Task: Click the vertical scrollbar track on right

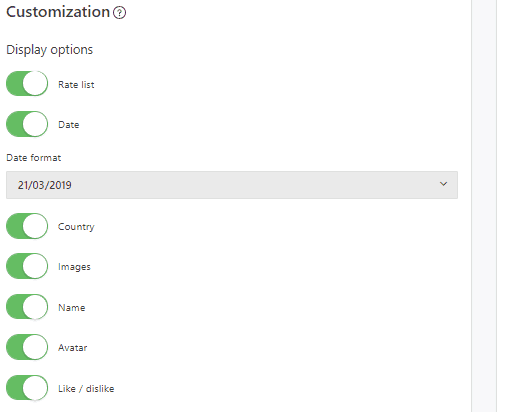Action: (x=484, y=206)
